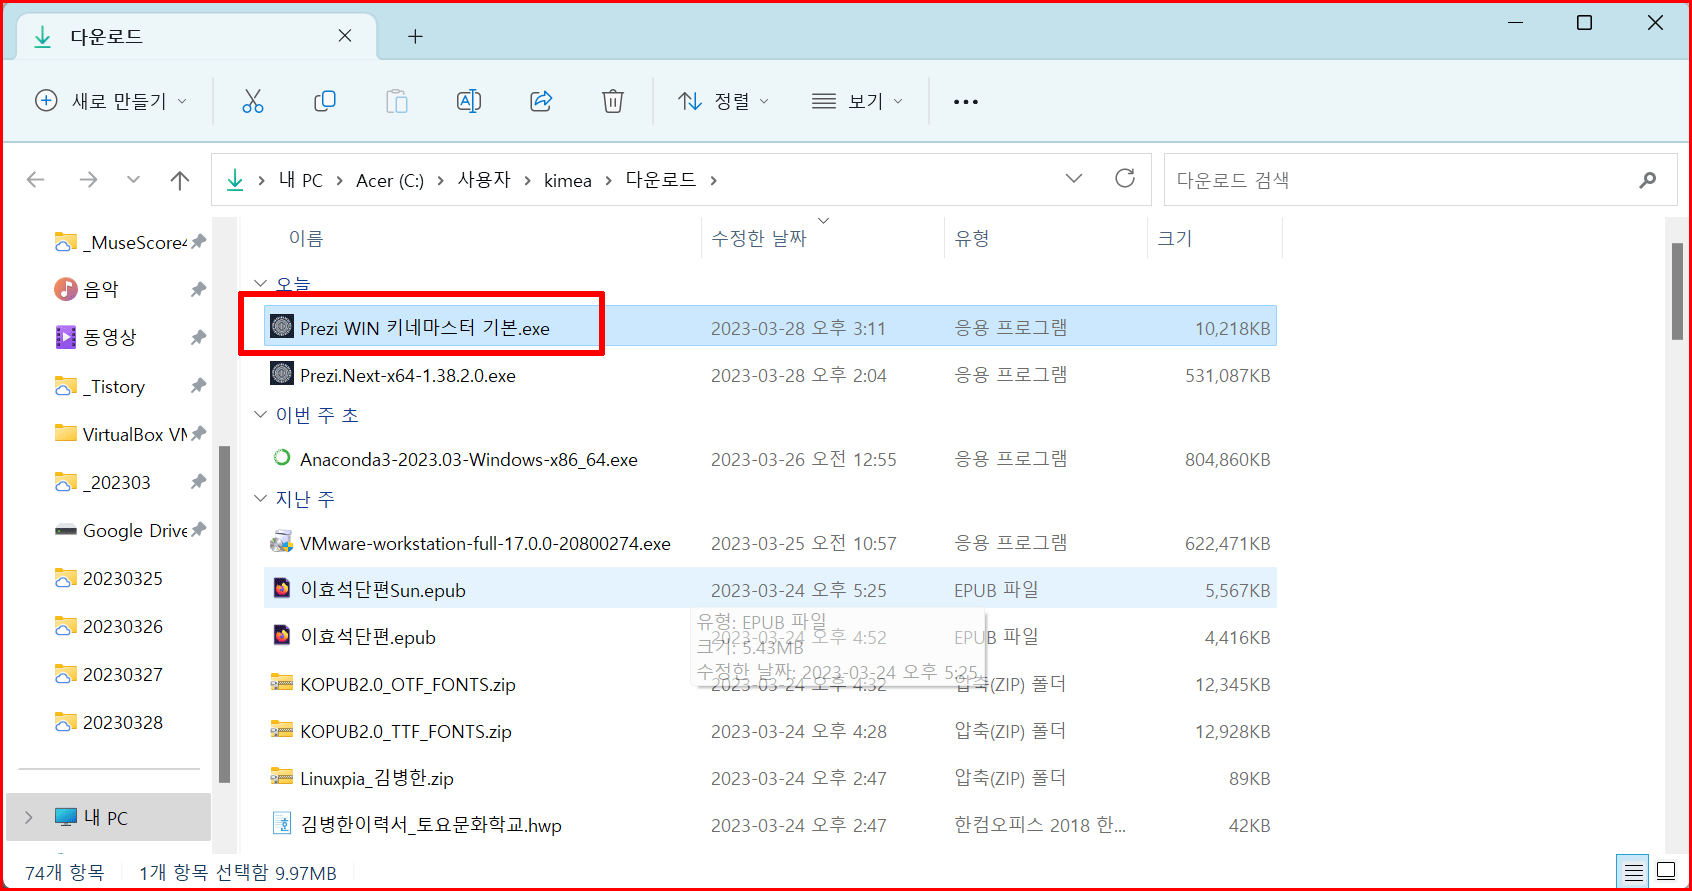The image size is (1692, 891).
Task: Sort by the 유형 column header
Action: click(x=972, y=238)
